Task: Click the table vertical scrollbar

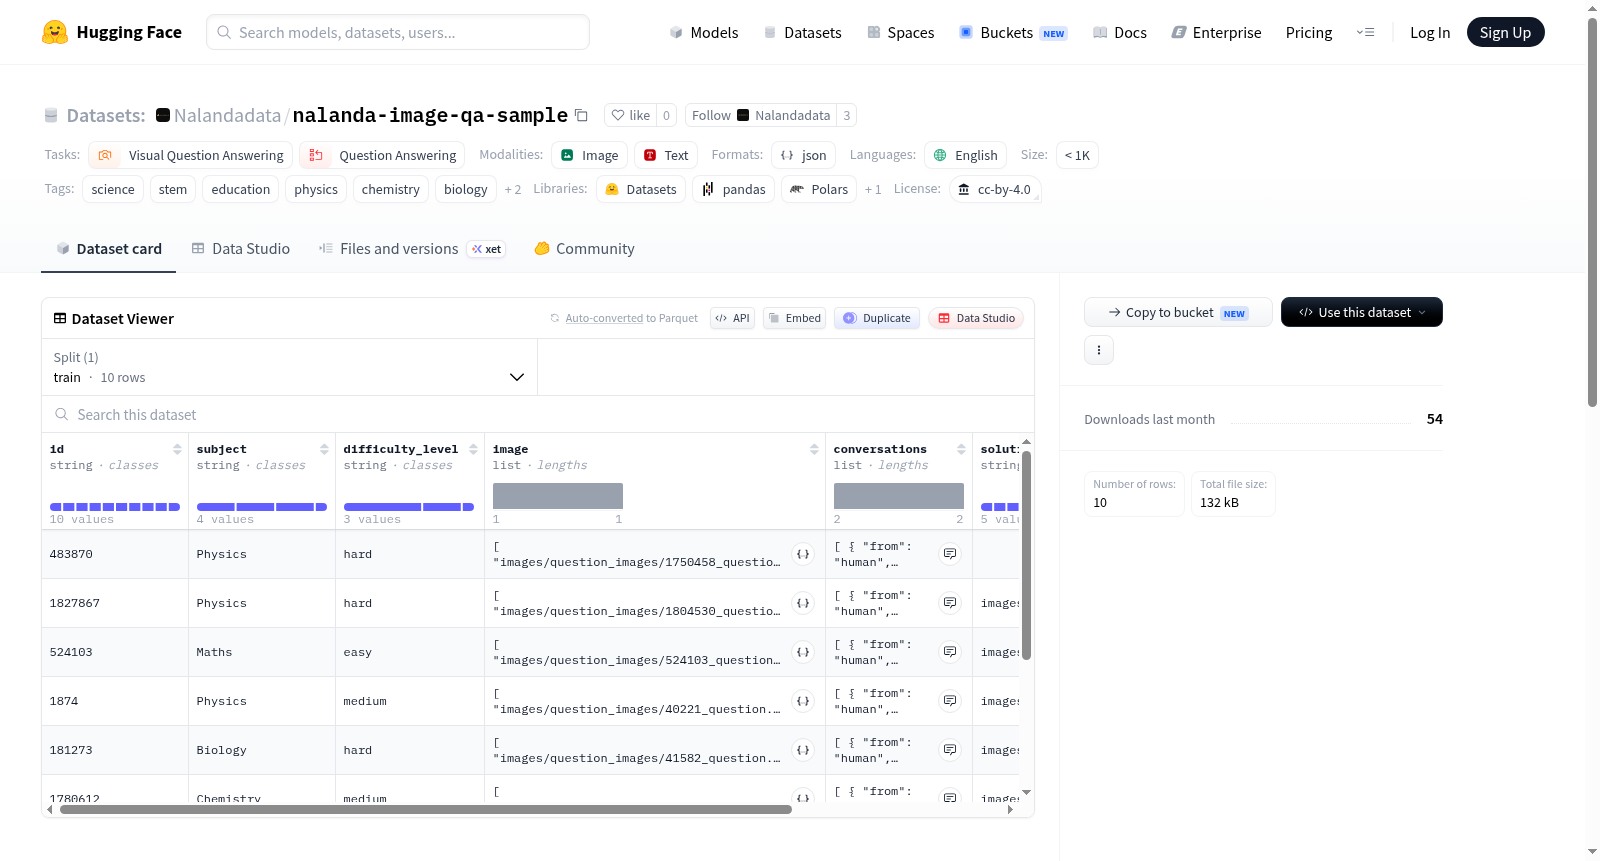Action: point(1026,556)
